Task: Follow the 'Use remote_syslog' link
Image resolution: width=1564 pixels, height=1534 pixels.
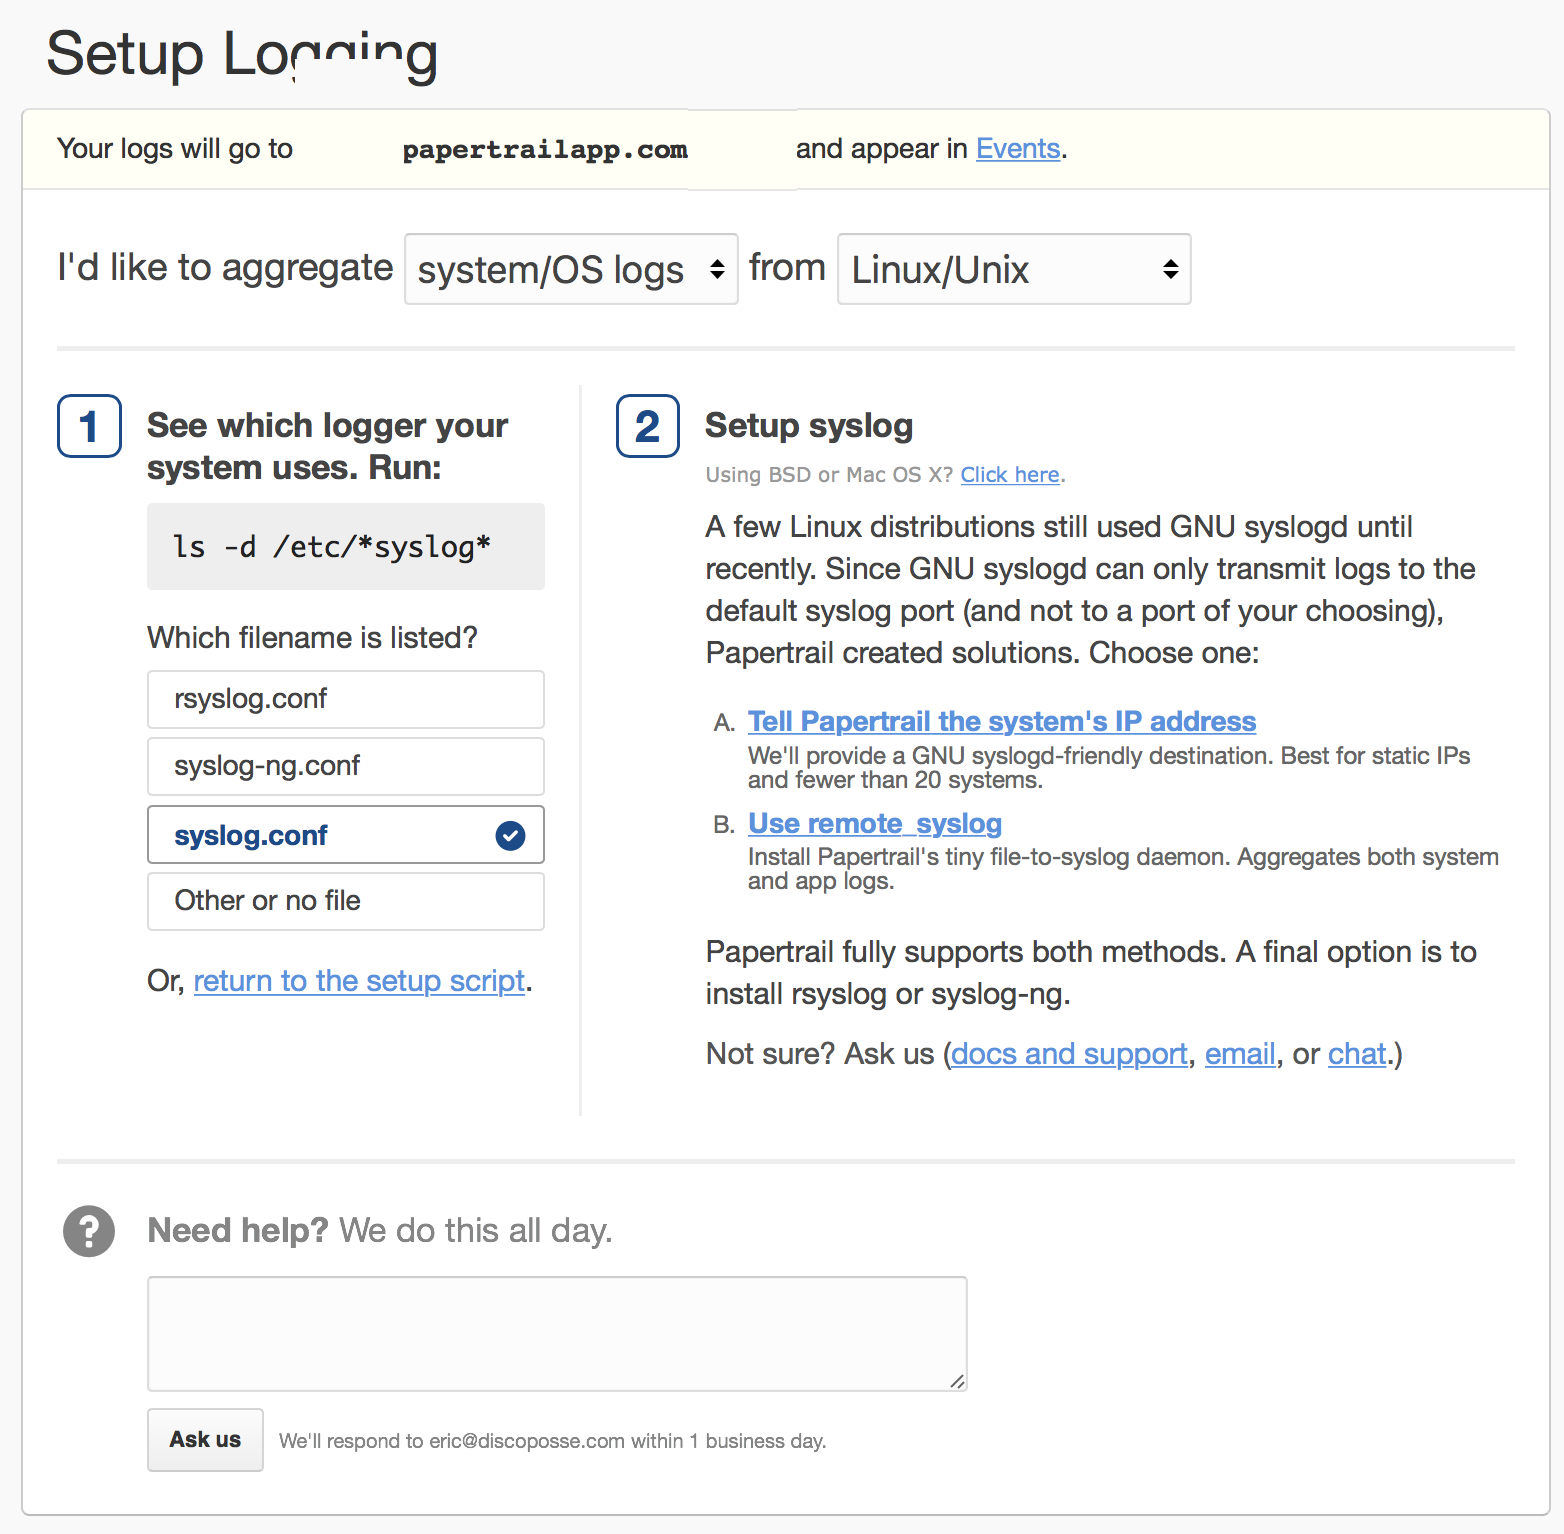Action: (x=874, y=823)
